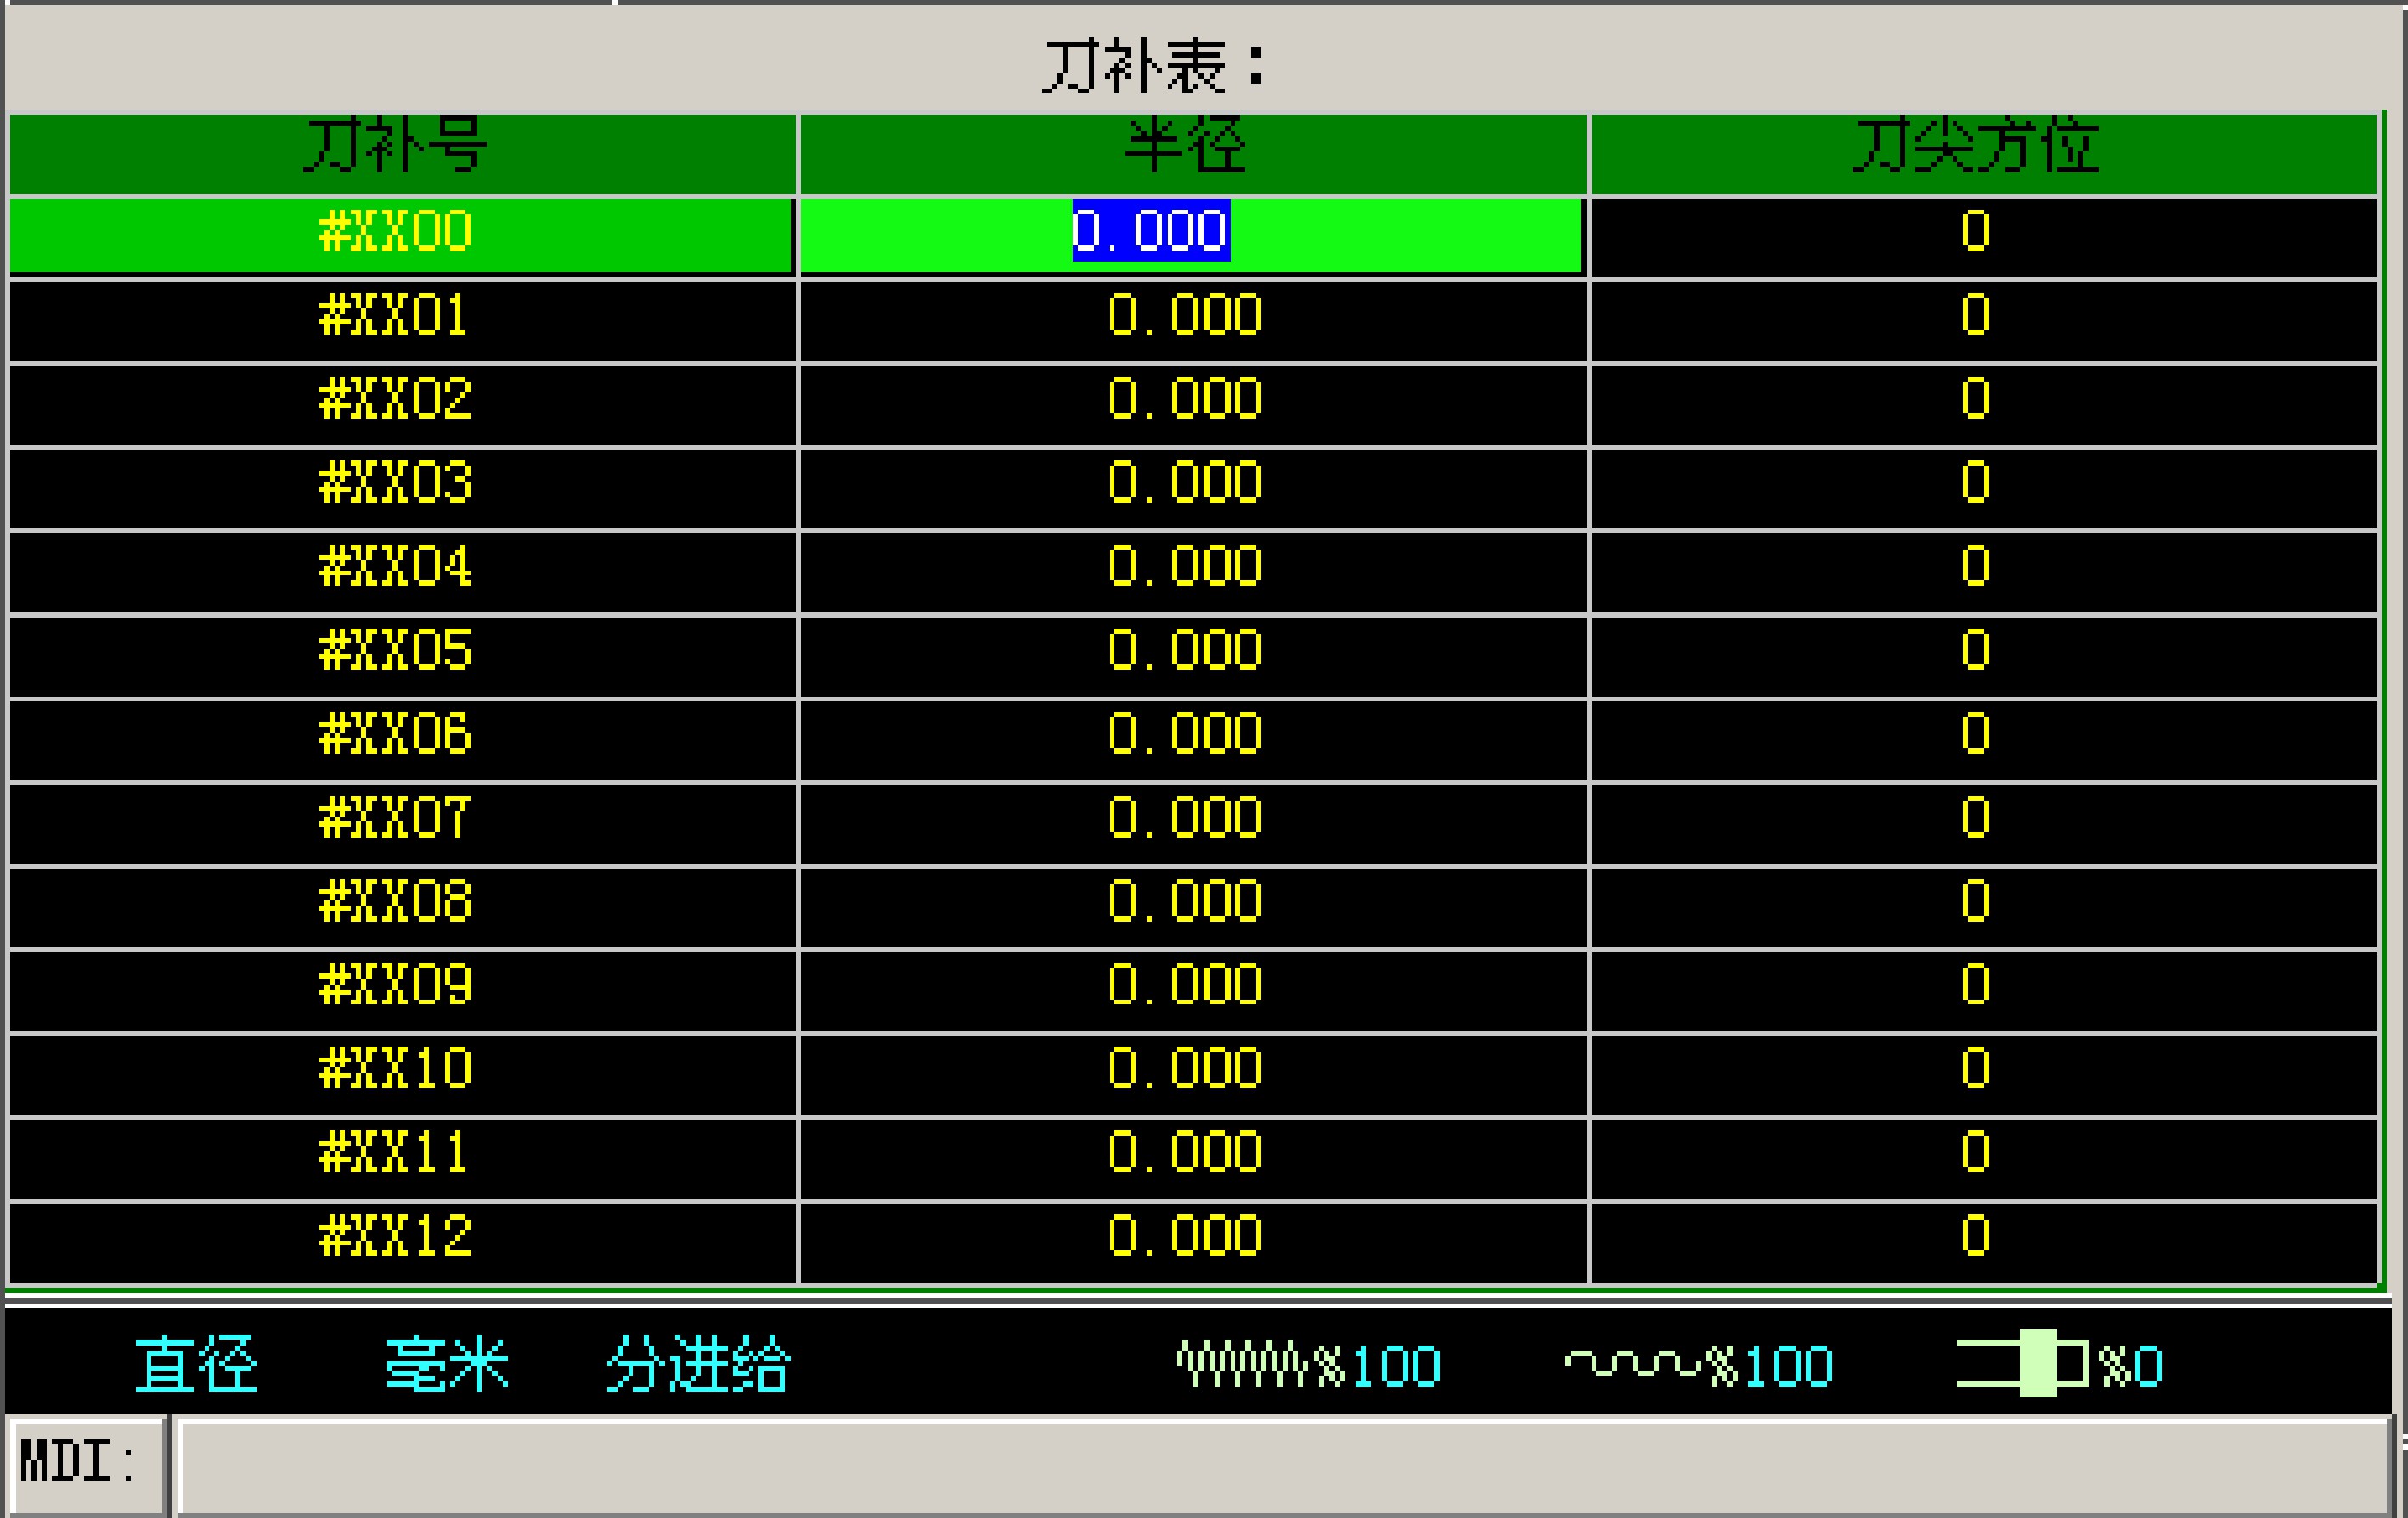Select tool offset row #XX00
This screenshot has width=2408, height=1518.
click(402, 236)
